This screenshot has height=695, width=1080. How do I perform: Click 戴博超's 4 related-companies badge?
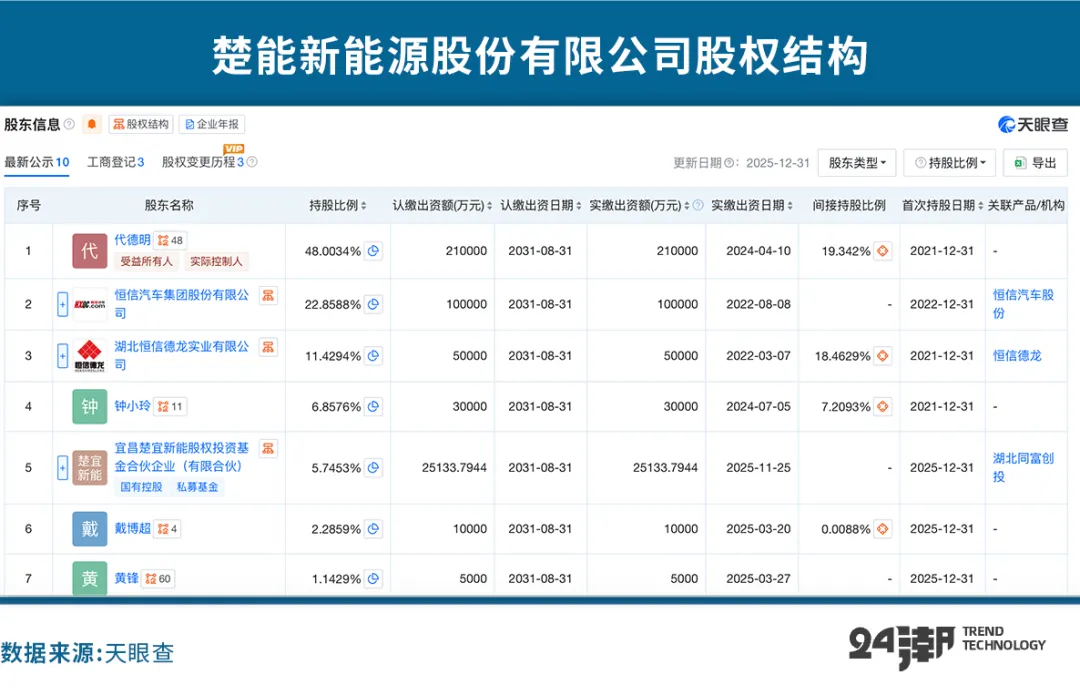pos(167,529)
